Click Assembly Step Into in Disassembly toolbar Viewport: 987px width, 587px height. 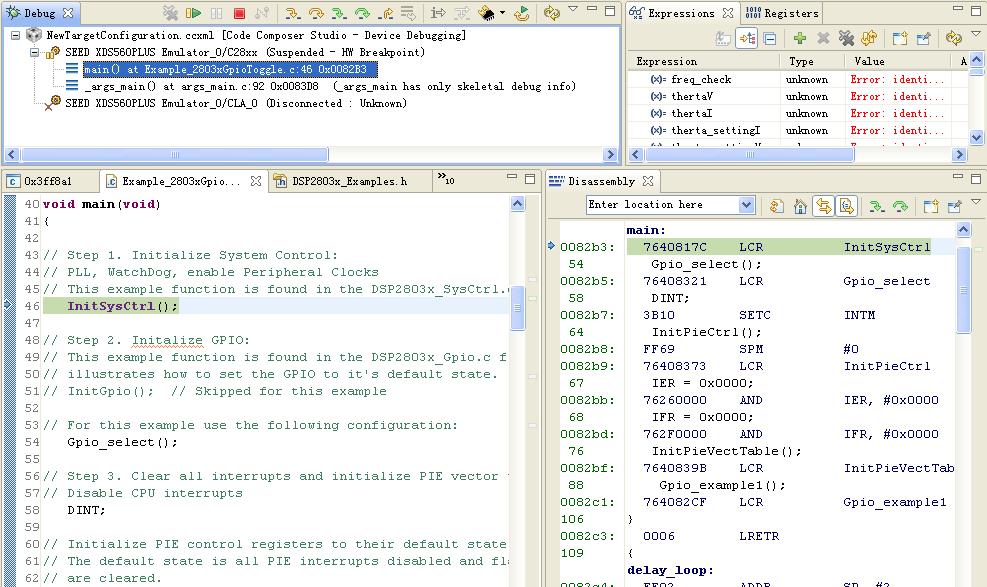(876, 206)
